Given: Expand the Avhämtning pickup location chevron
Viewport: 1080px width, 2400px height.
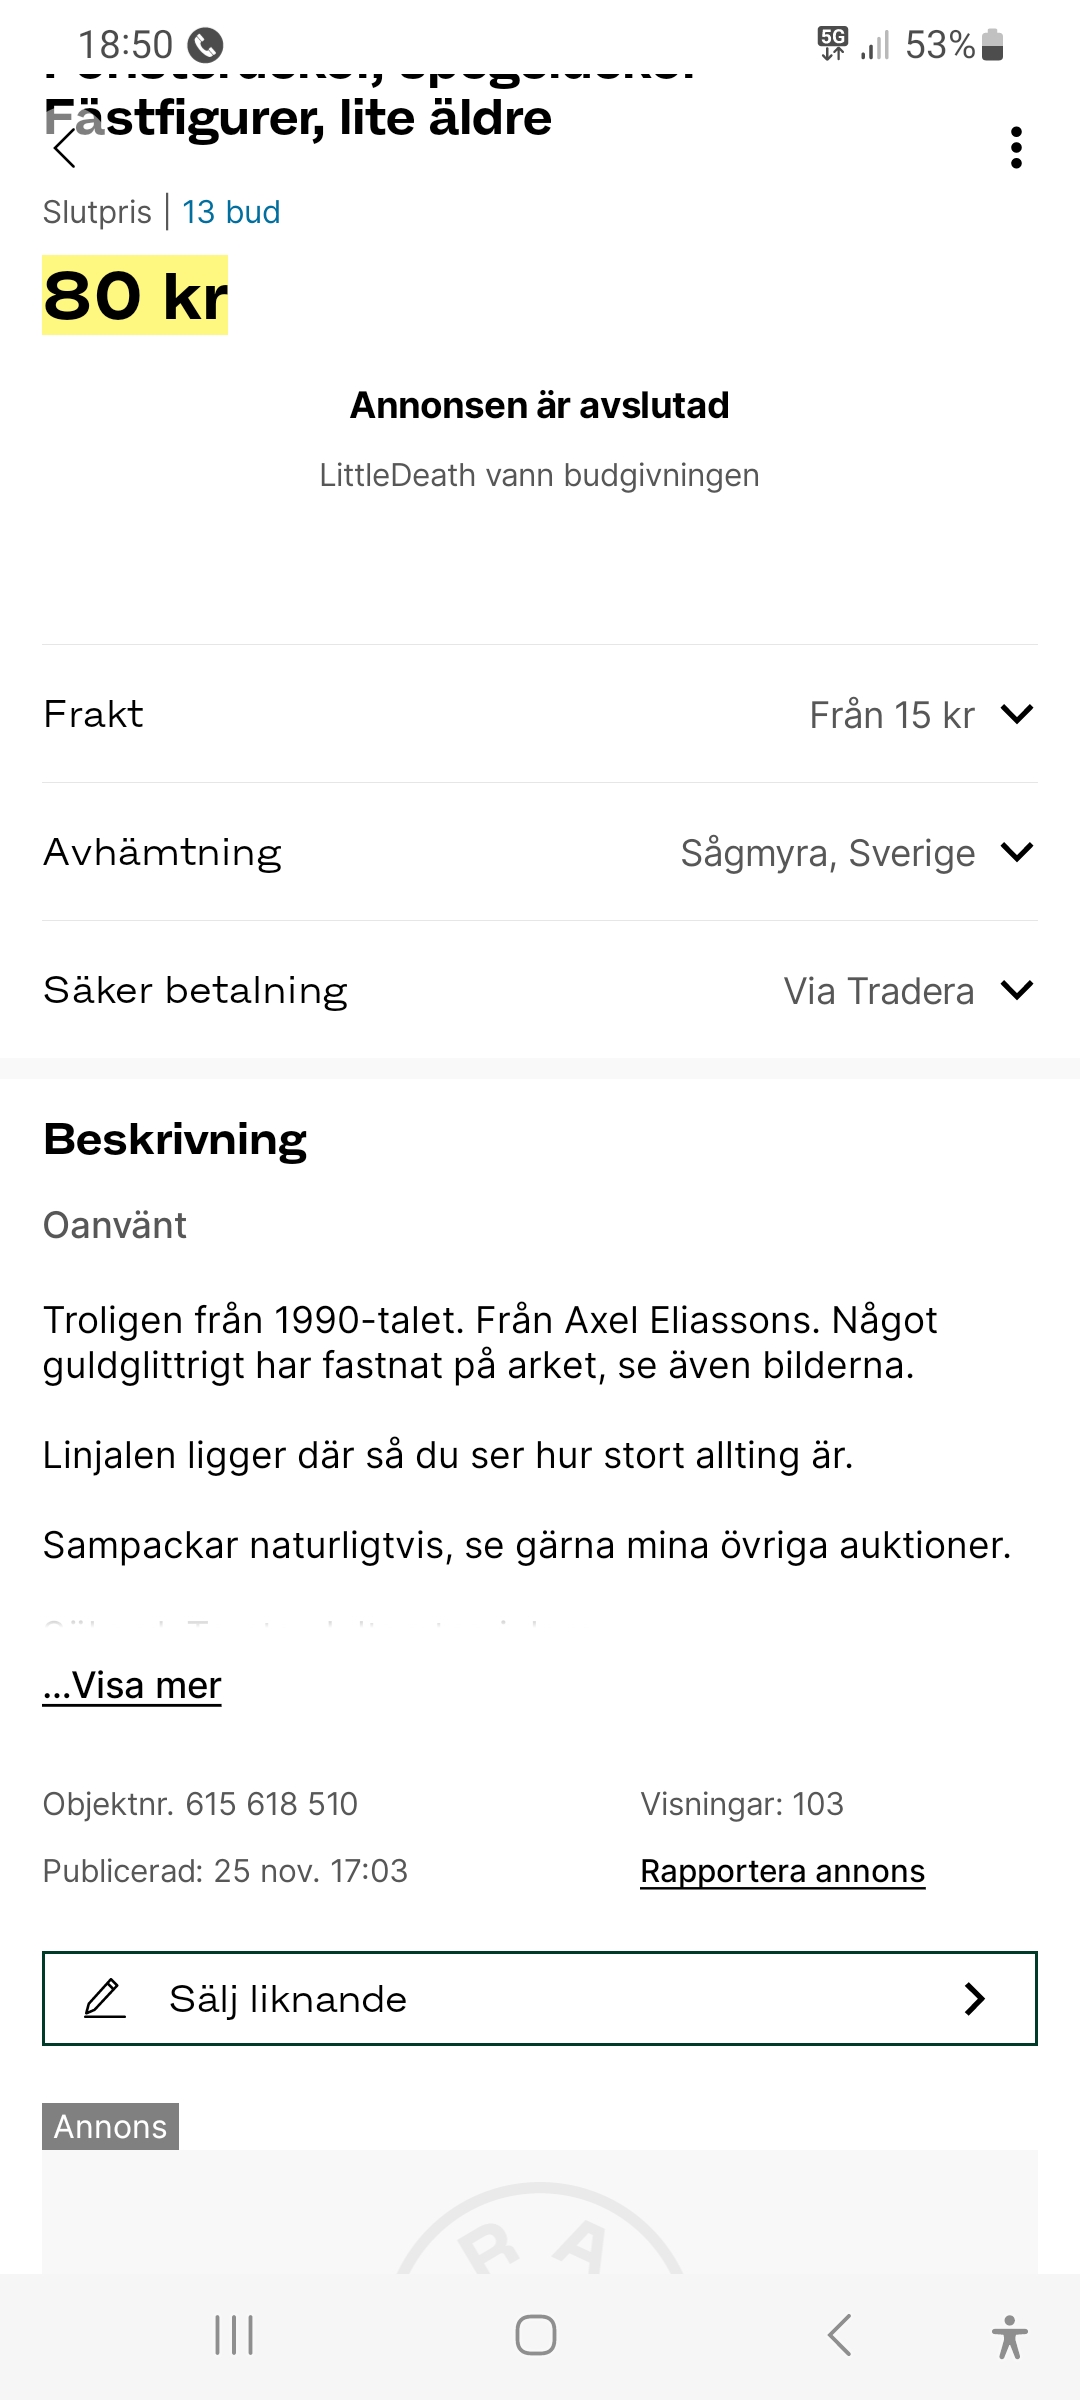Looking at the screenshot, I should [x=1016, y=852].
